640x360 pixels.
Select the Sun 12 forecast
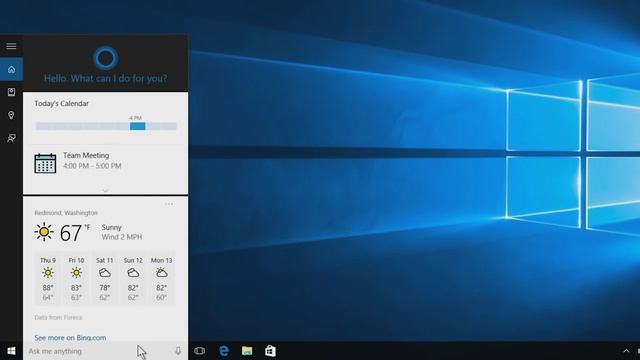point(133,280)
